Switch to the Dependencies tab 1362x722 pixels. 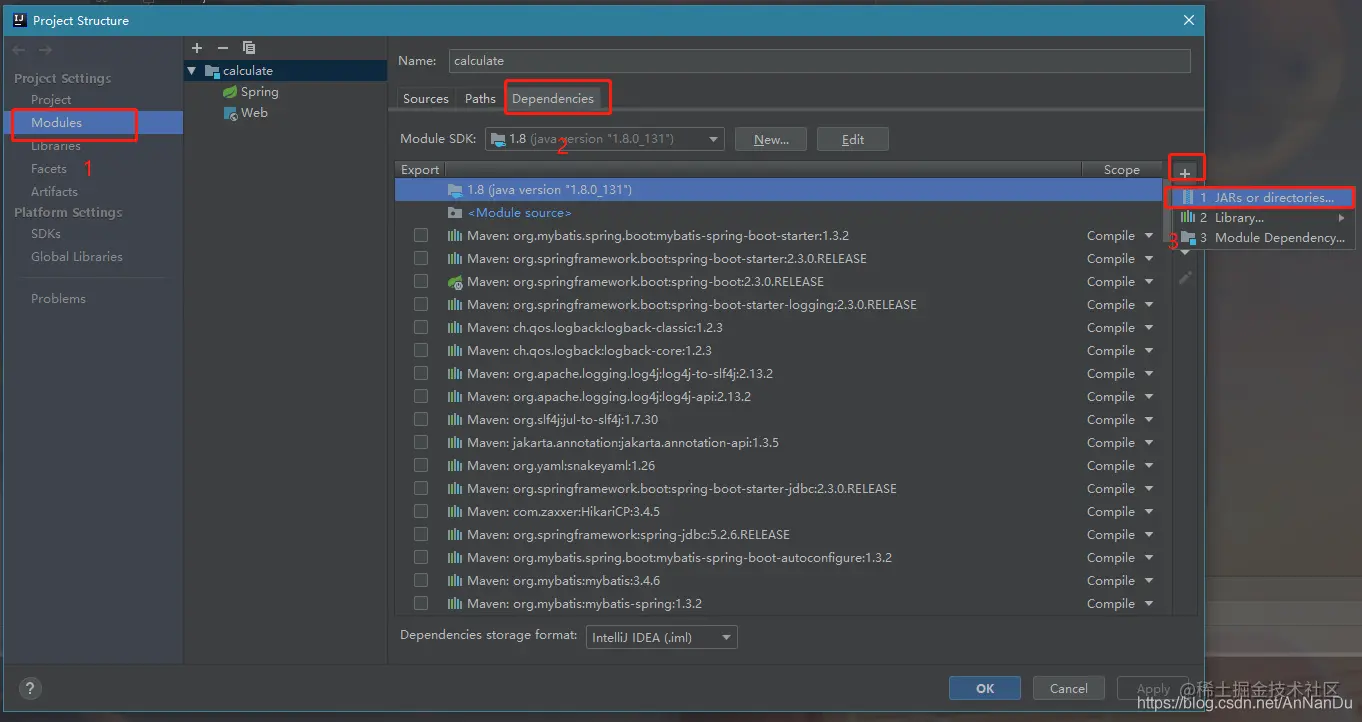click(553, 99)
